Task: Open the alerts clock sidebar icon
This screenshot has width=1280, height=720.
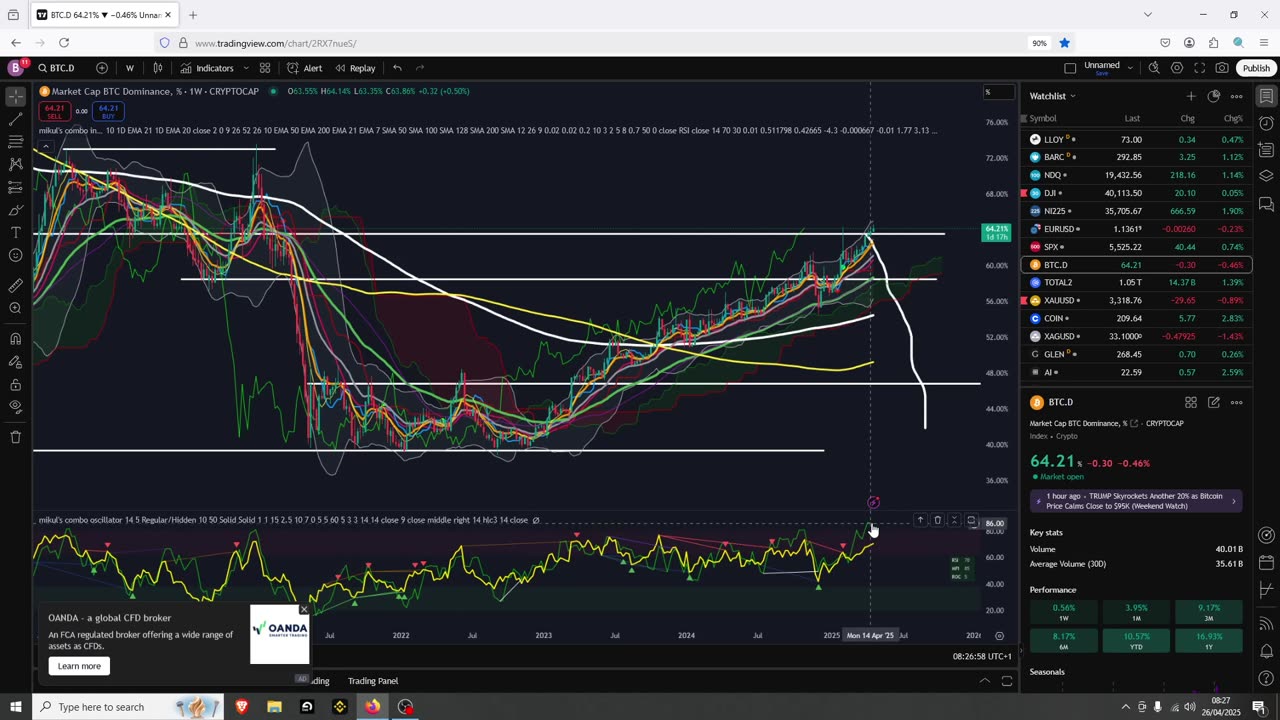Action: coord(1266,123)
